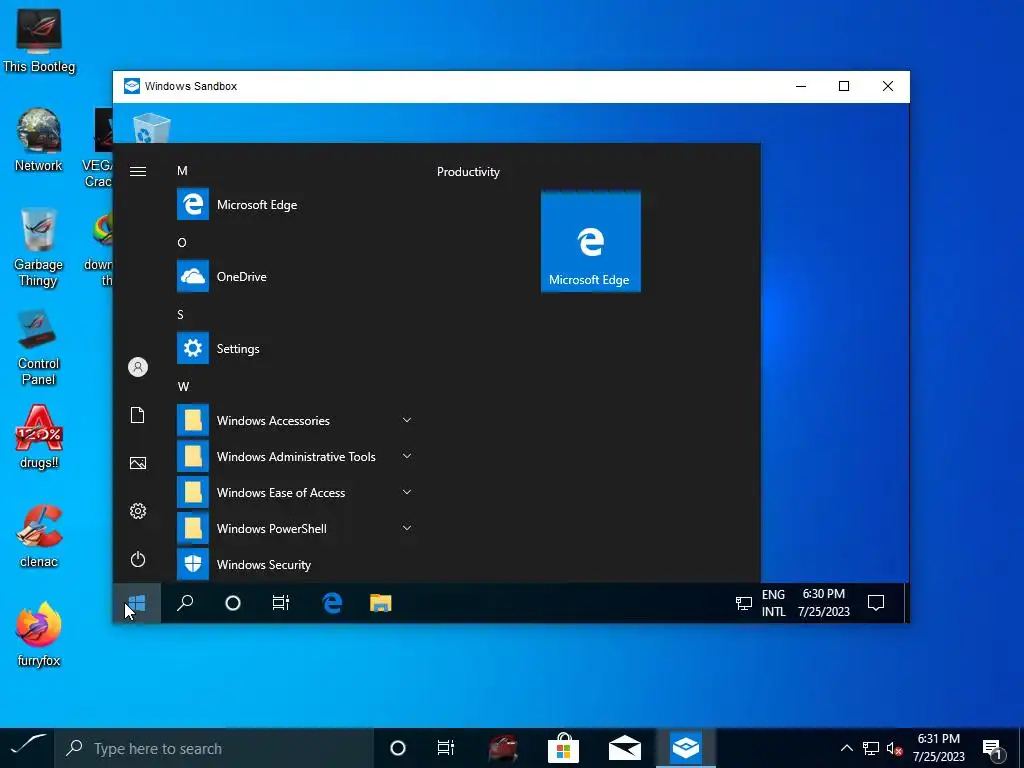1024x768 pixels.
Task: Open the sandbox Action Center icon
Action: (876, 603)
